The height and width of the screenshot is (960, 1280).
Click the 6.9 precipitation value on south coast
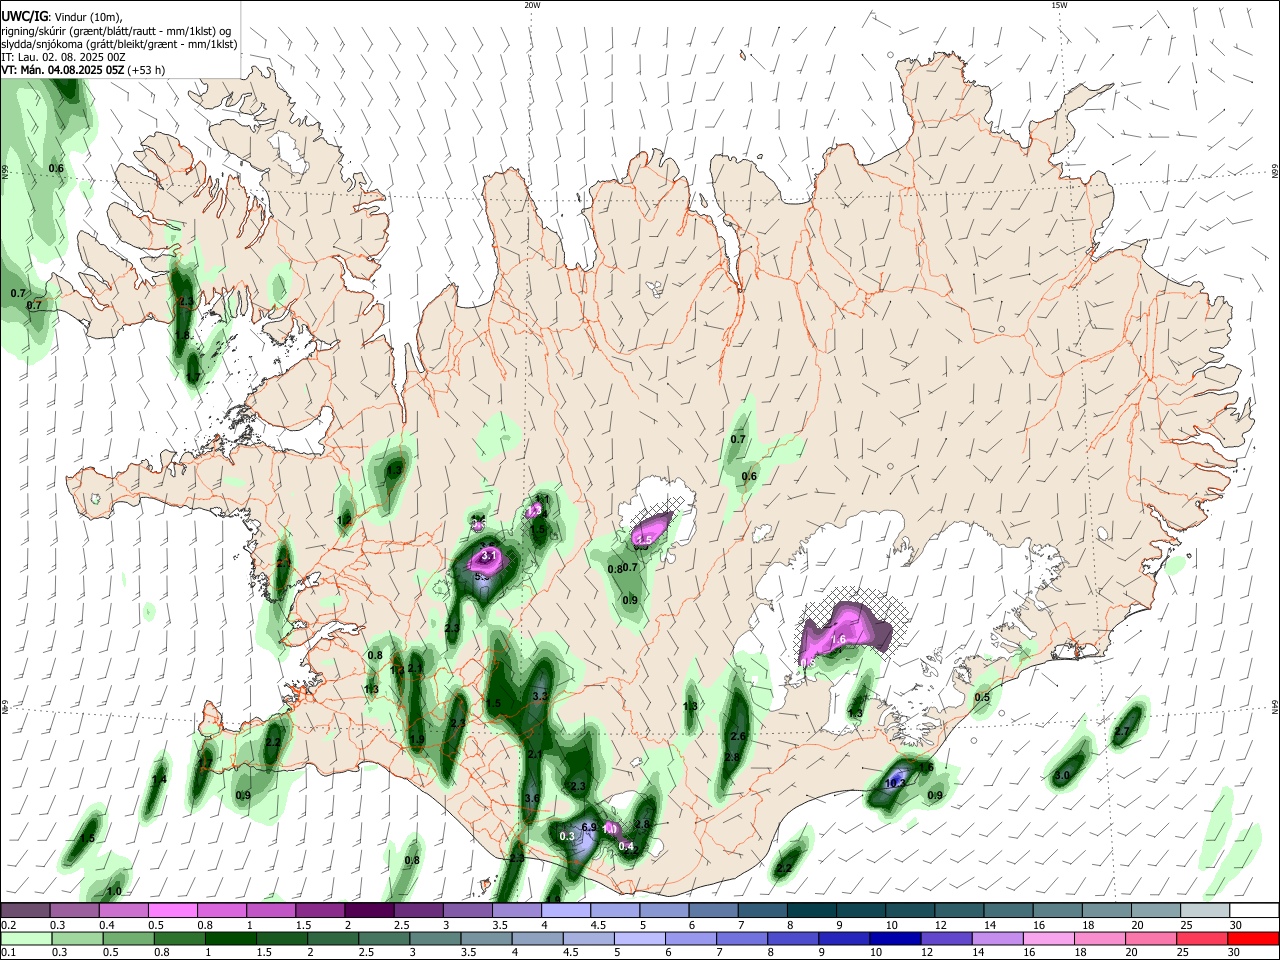[589, 827]
